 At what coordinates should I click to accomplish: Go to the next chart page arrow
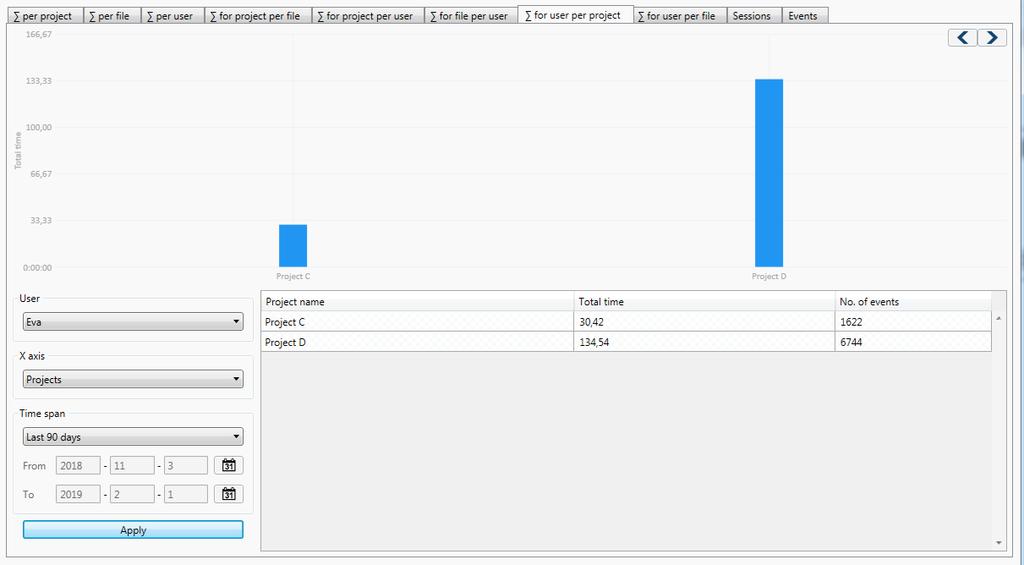click(991, 38)
